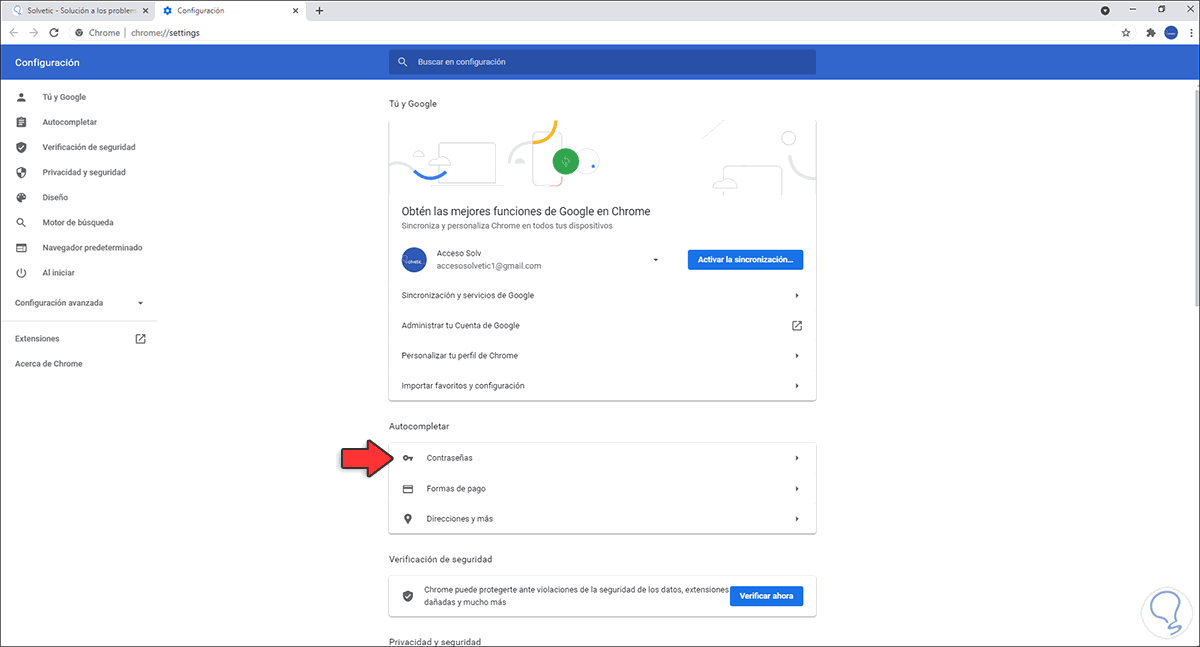Image resolution: width=1200 pixels, height=647 pixels.
Task: Click the arrow at the end of Formas de pago
Action: pos(797,489)
